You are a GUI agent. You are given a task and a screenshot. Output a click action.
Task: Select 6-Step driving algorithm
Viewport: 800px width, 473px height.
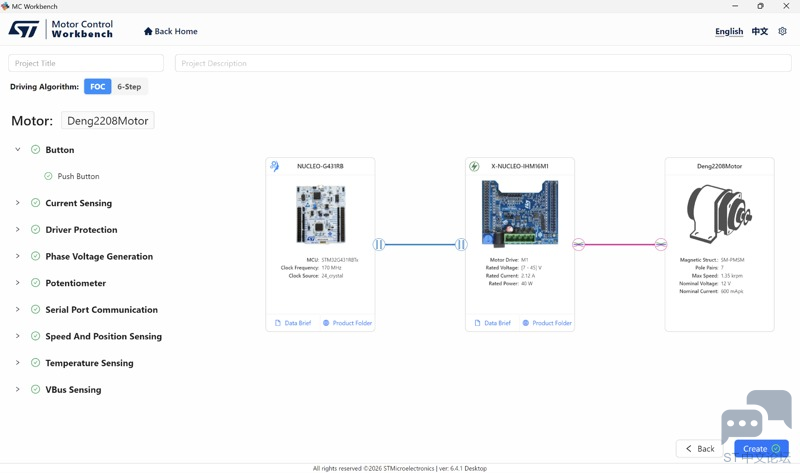[129, 87]
